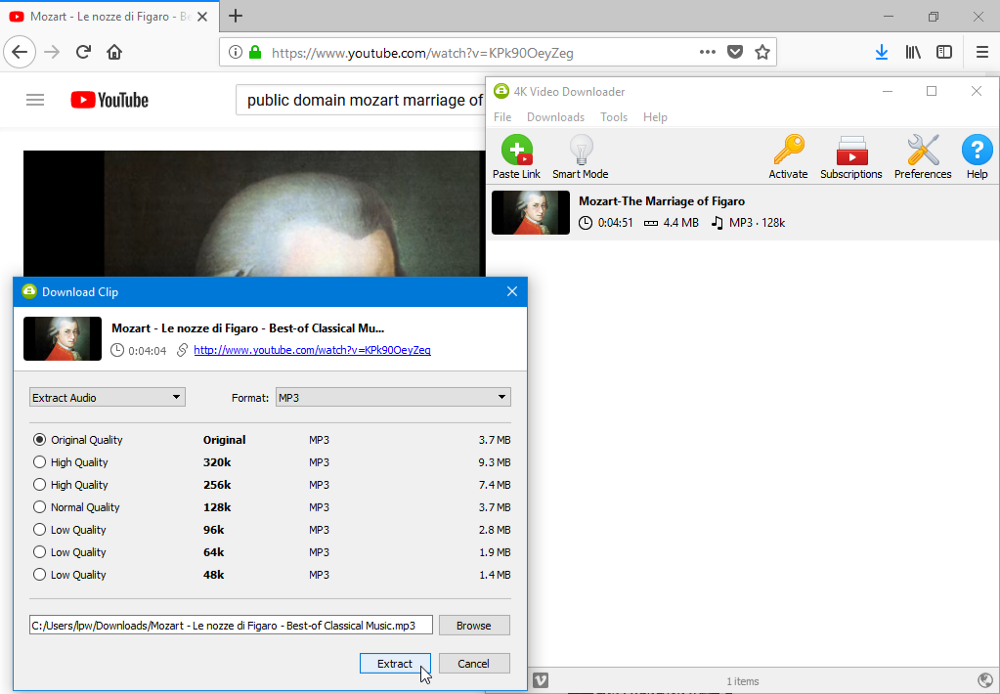Select High Quality 256k option
The height and width of the screenshot is (694, 1000).
(40, 485)
